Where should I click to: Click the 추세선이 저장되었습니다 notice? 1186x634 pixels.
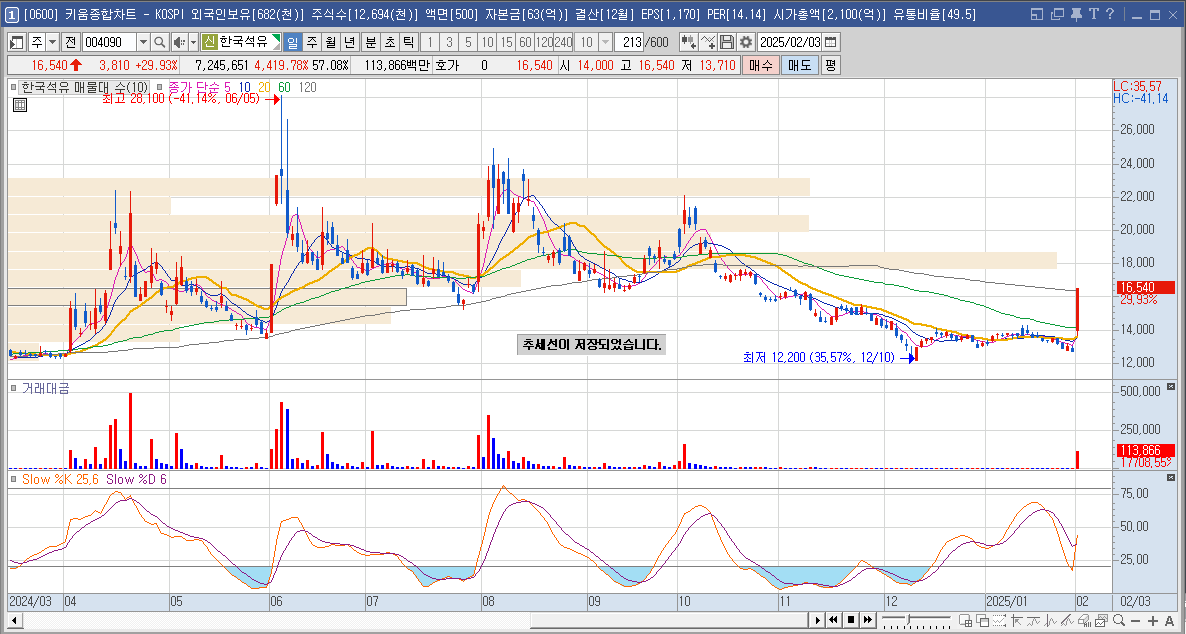pyautogui.click(x=591, y=345)
